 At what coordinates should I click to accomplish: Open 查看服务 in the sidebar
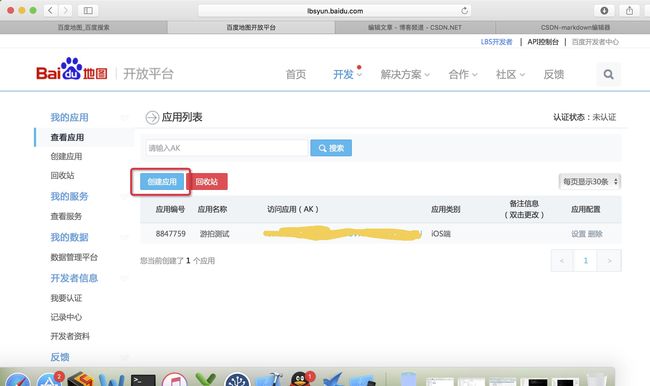coord(66,216)
